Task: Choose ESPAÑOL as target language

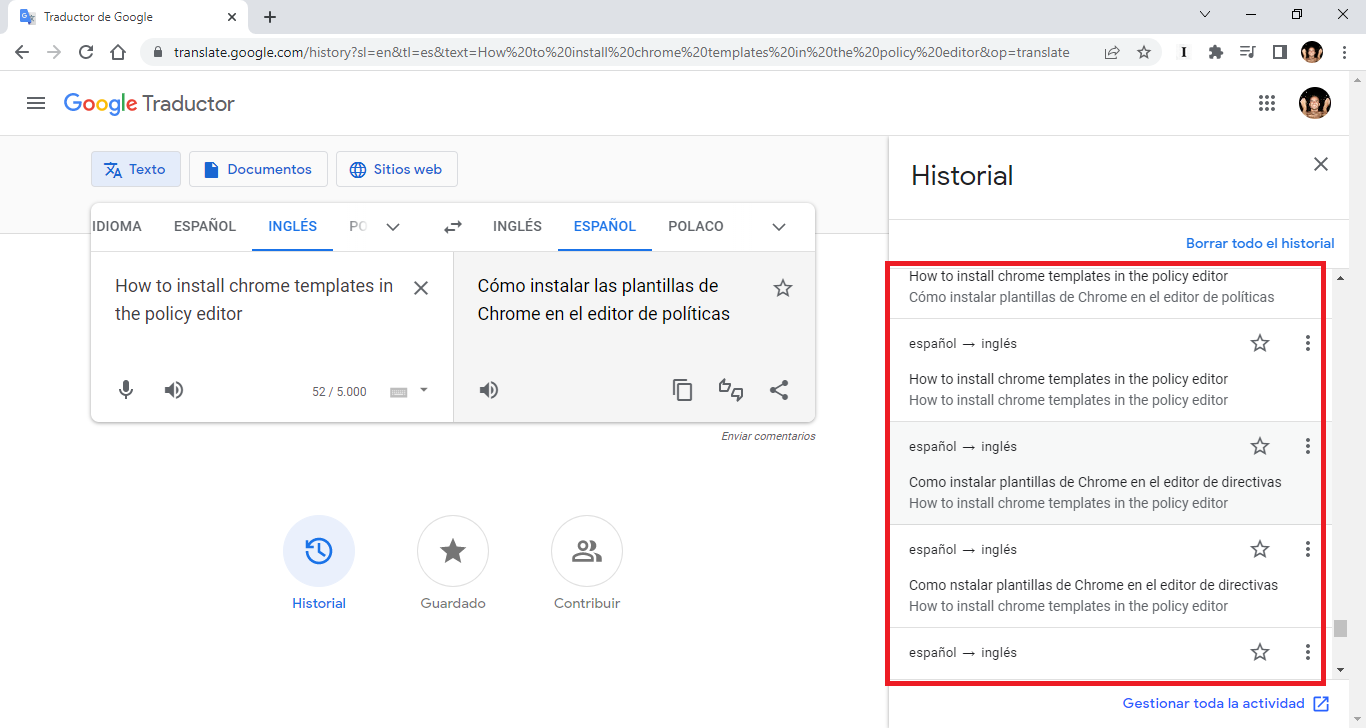Action: click(605, 226)
